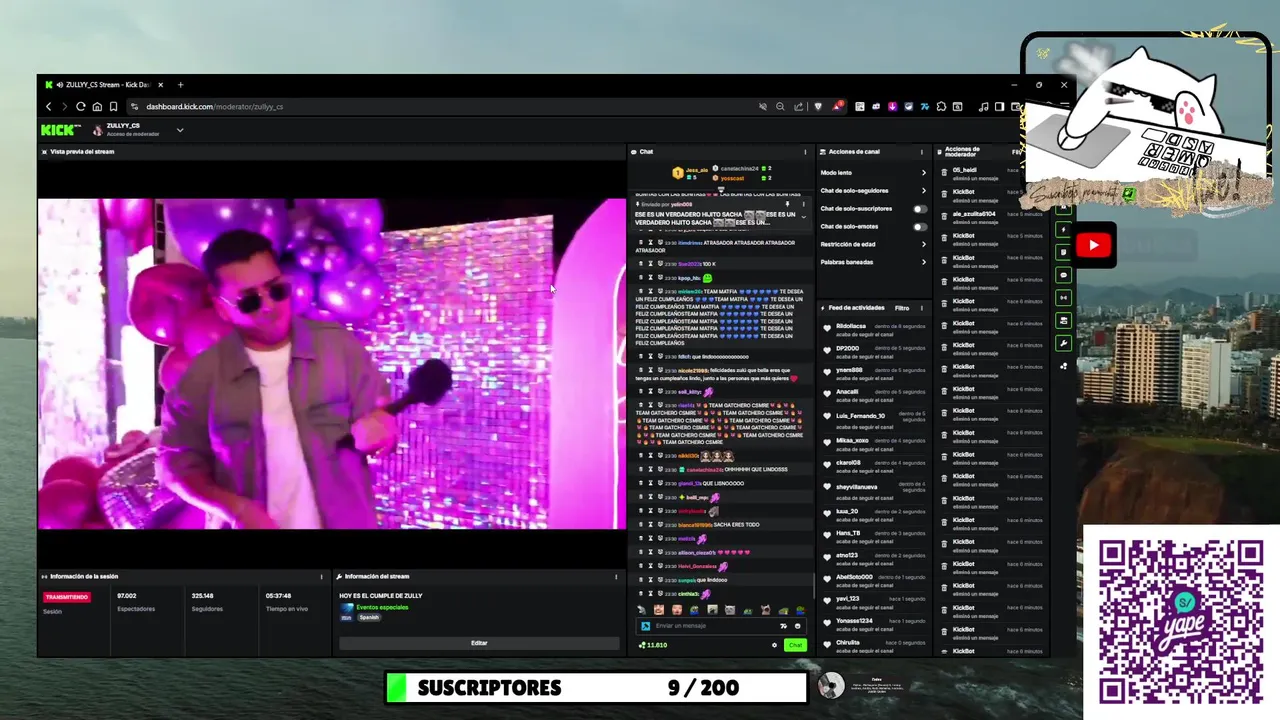The width and height of the screenshot is (1280, 720).
Task: Click the delete icon on kpop_hiis's message
Action: [641, 278]
